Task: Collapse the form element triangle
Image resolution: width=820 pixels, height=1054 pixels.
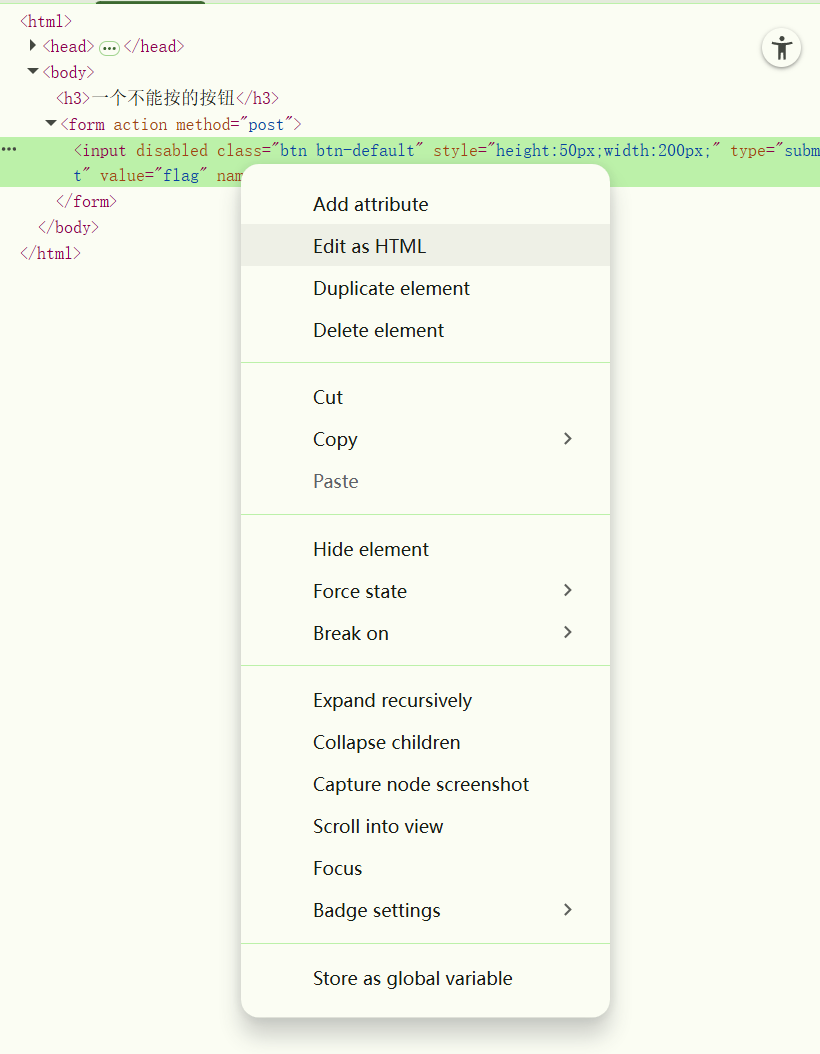Action: coord(51,124)
